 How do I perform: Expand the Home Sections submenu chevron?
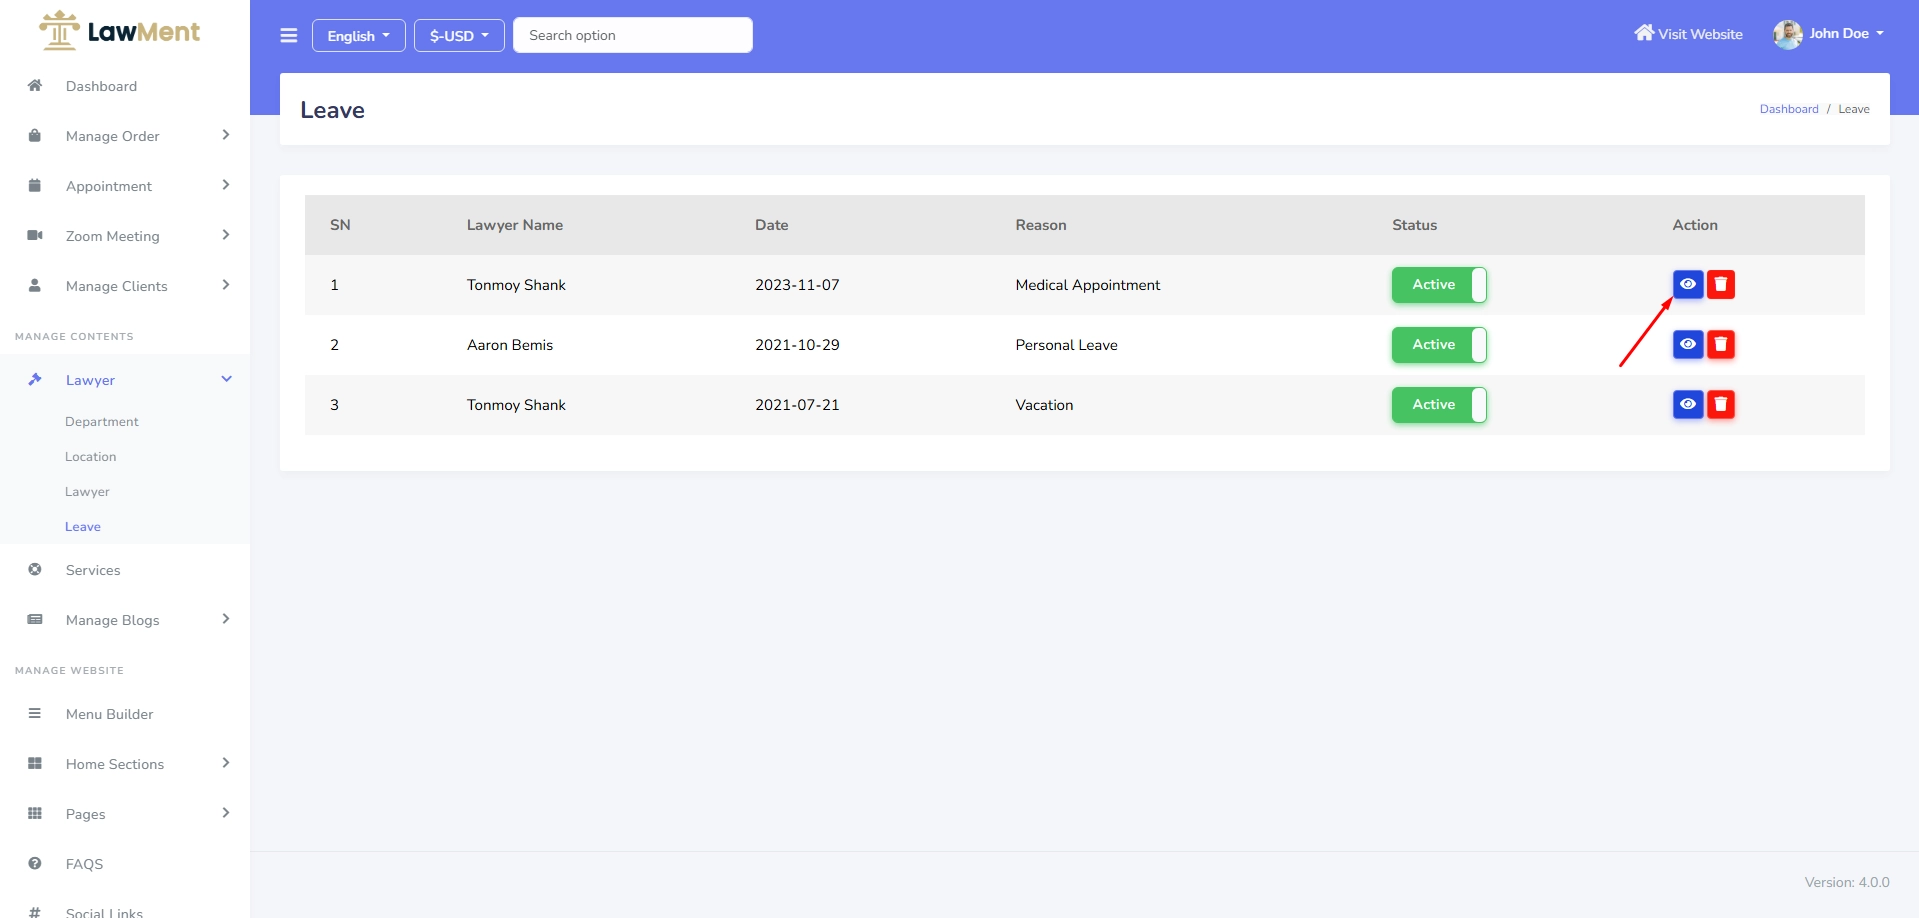(x=226, y=763)
